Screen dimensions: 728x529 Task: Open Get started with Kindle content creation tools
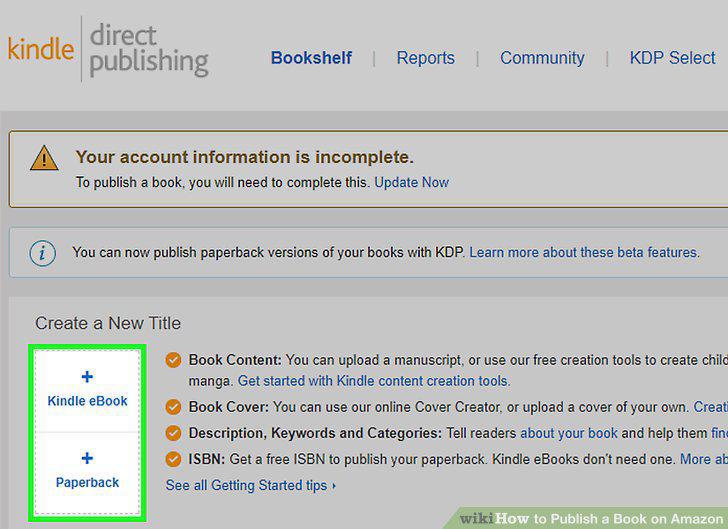click(374, 381)
